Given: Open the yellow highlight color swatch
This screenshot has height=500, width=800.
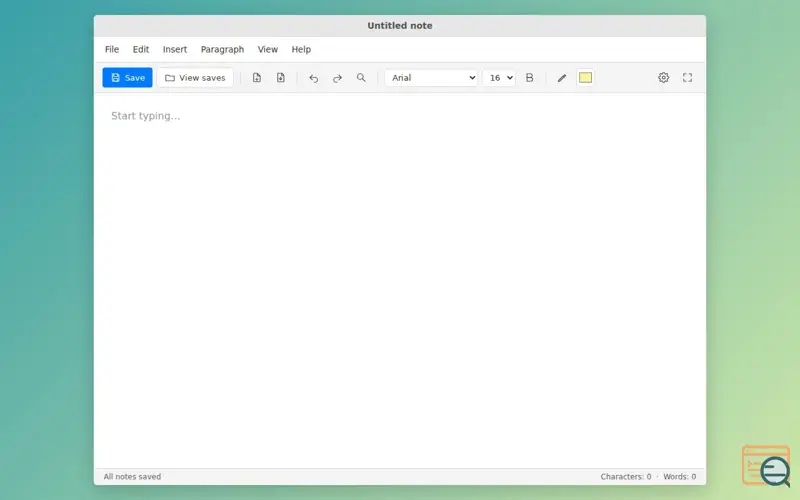Looking at the screenshot, I should click(585, 78).
